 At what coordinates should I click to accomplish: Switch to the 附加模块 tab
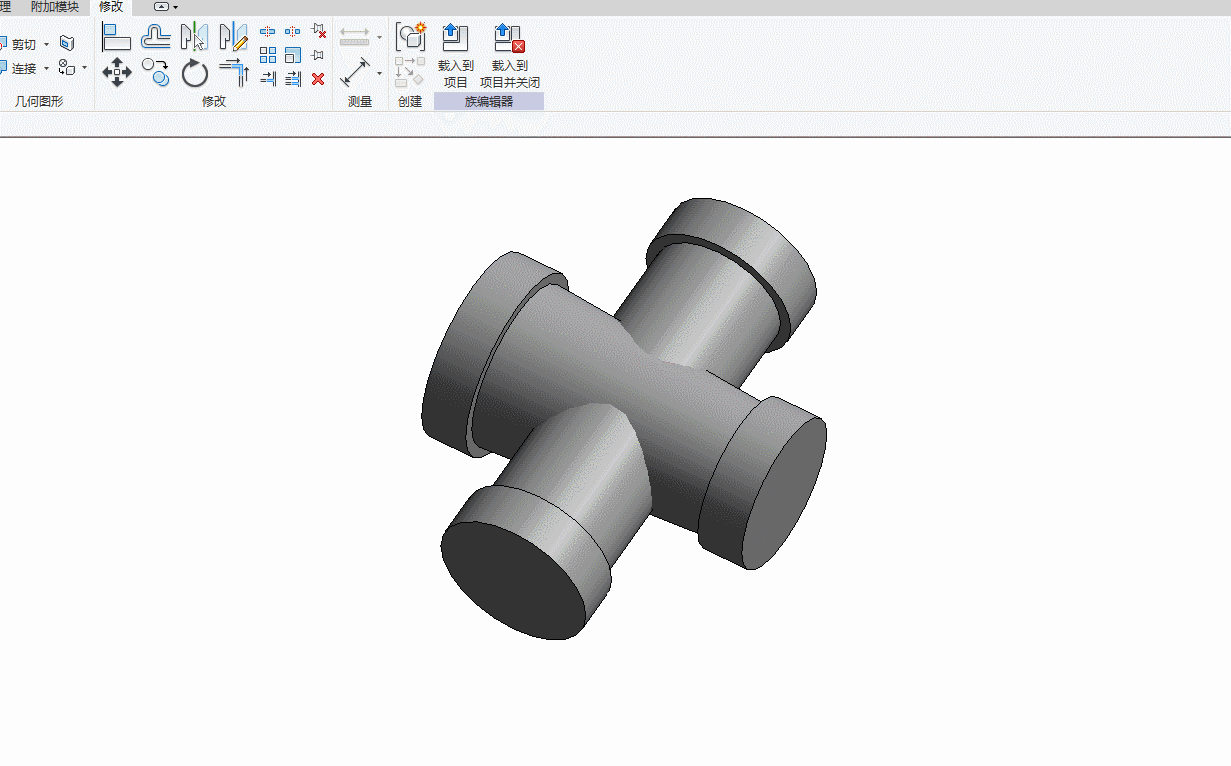pos(55,7)
